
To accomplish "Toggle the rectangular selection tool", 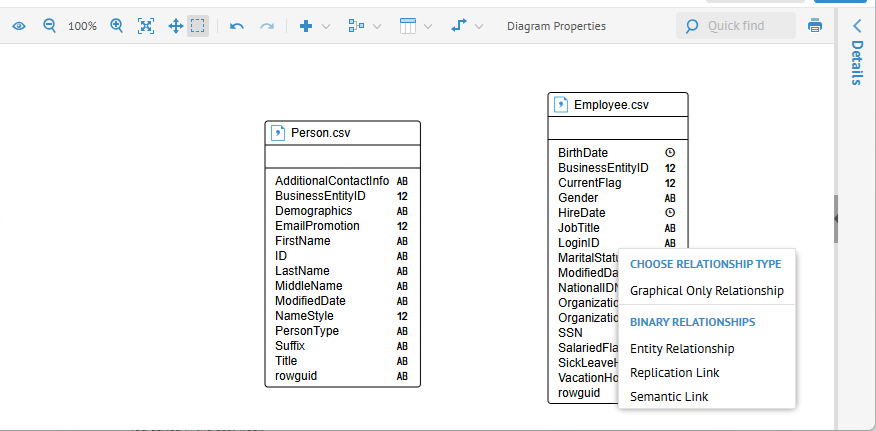I will click(198, 26).
